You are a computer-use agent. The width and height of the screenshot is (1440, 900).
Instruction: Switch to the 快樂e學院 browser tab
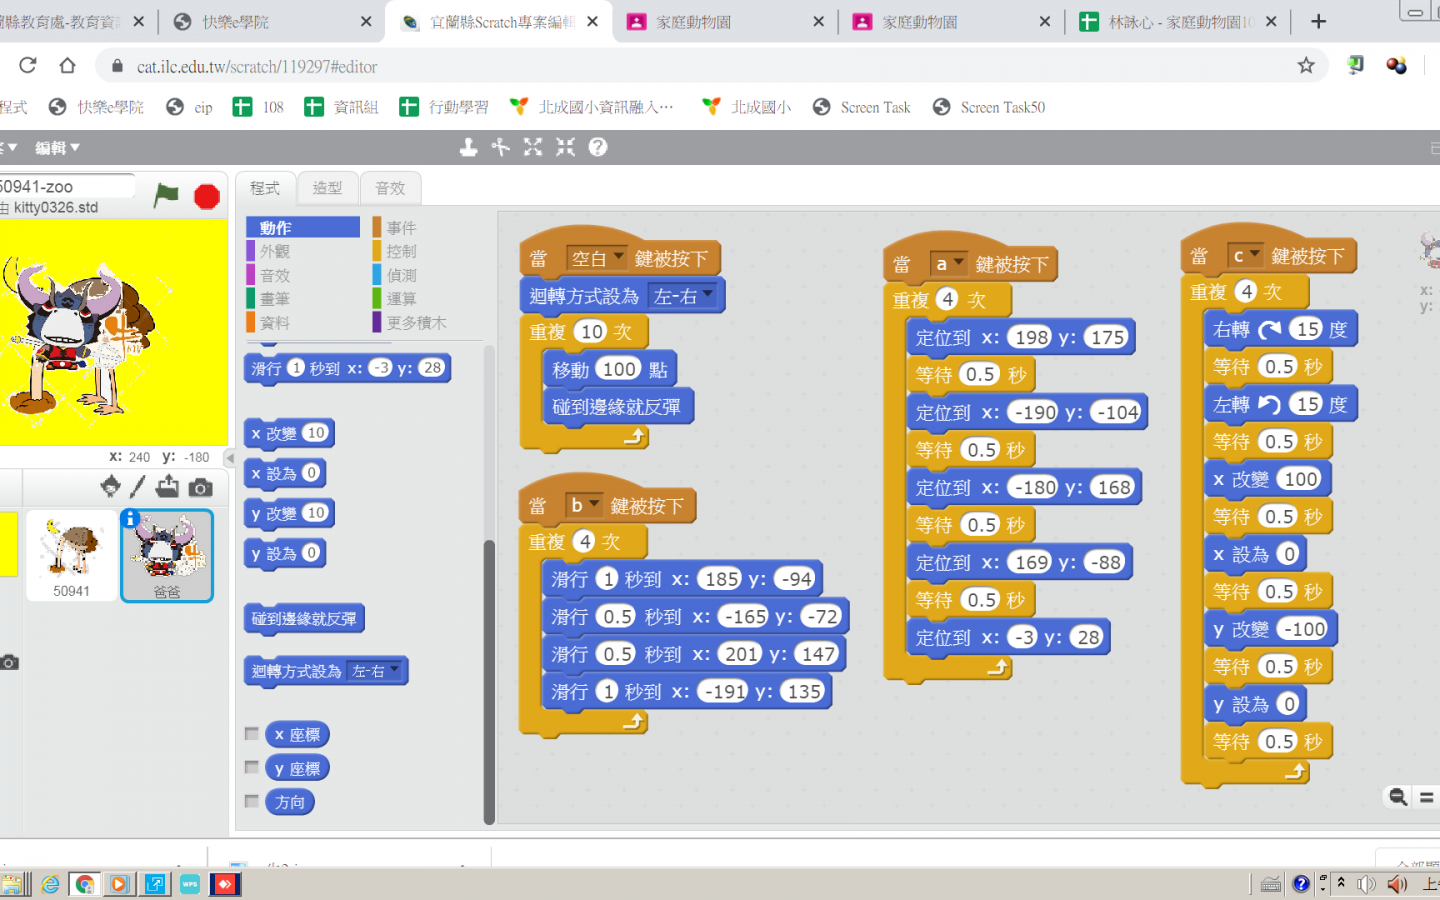pyautogui.click(x=270, y=21)
